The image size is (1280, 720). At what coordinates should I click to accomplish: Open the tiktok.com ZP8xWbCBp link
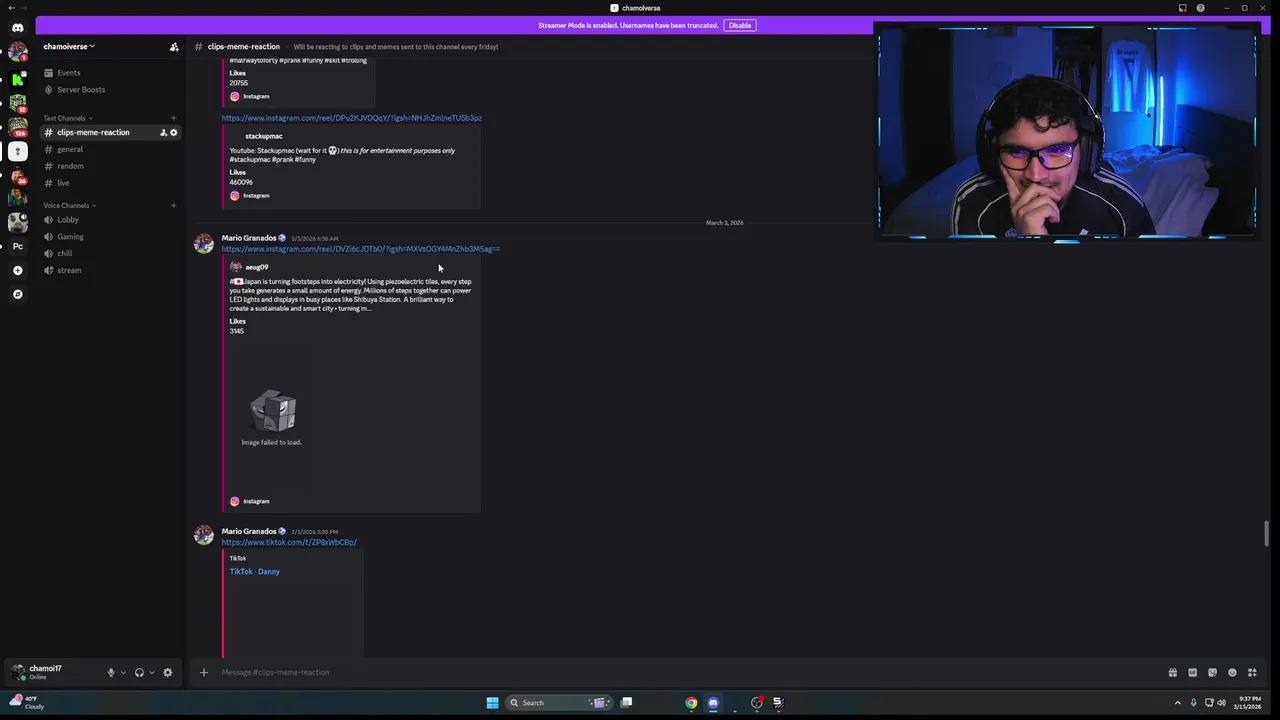coord(289,542)
